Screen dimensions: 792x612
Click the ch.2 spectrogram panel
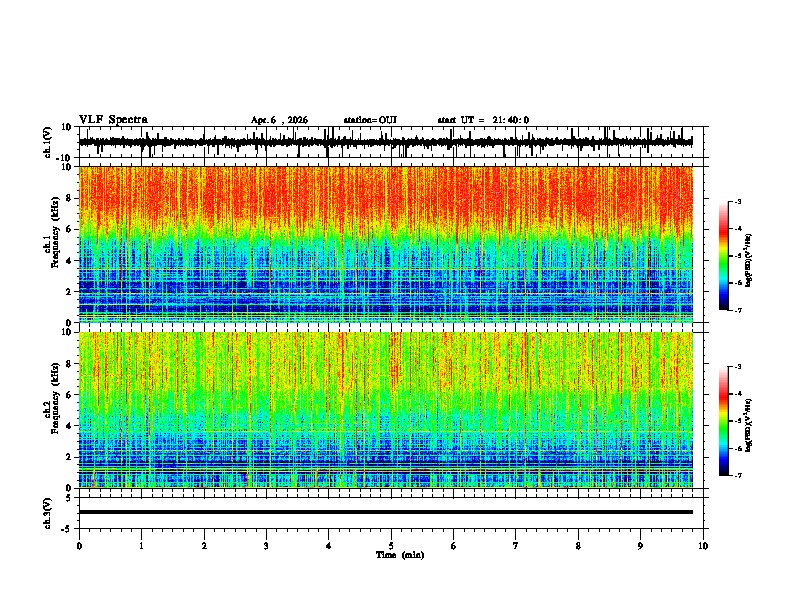[x=385, y=410]
